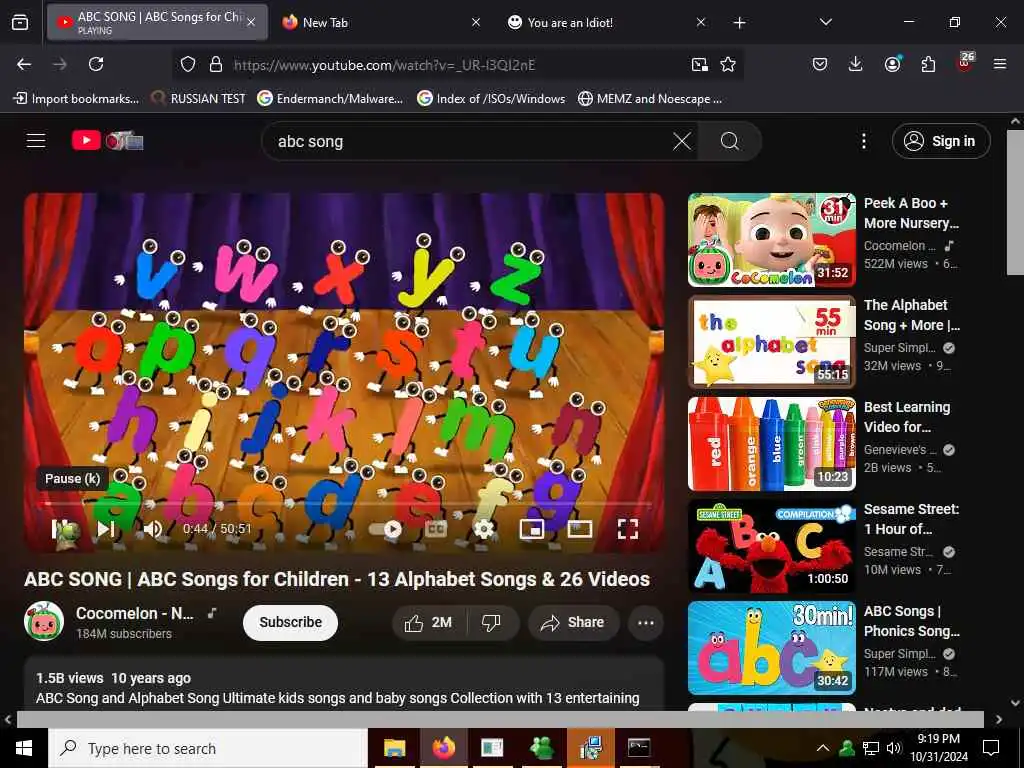This screenshot has height=768, width=1024.
Task: Select the ABC SONG playing tab
Action: (157, 22)
